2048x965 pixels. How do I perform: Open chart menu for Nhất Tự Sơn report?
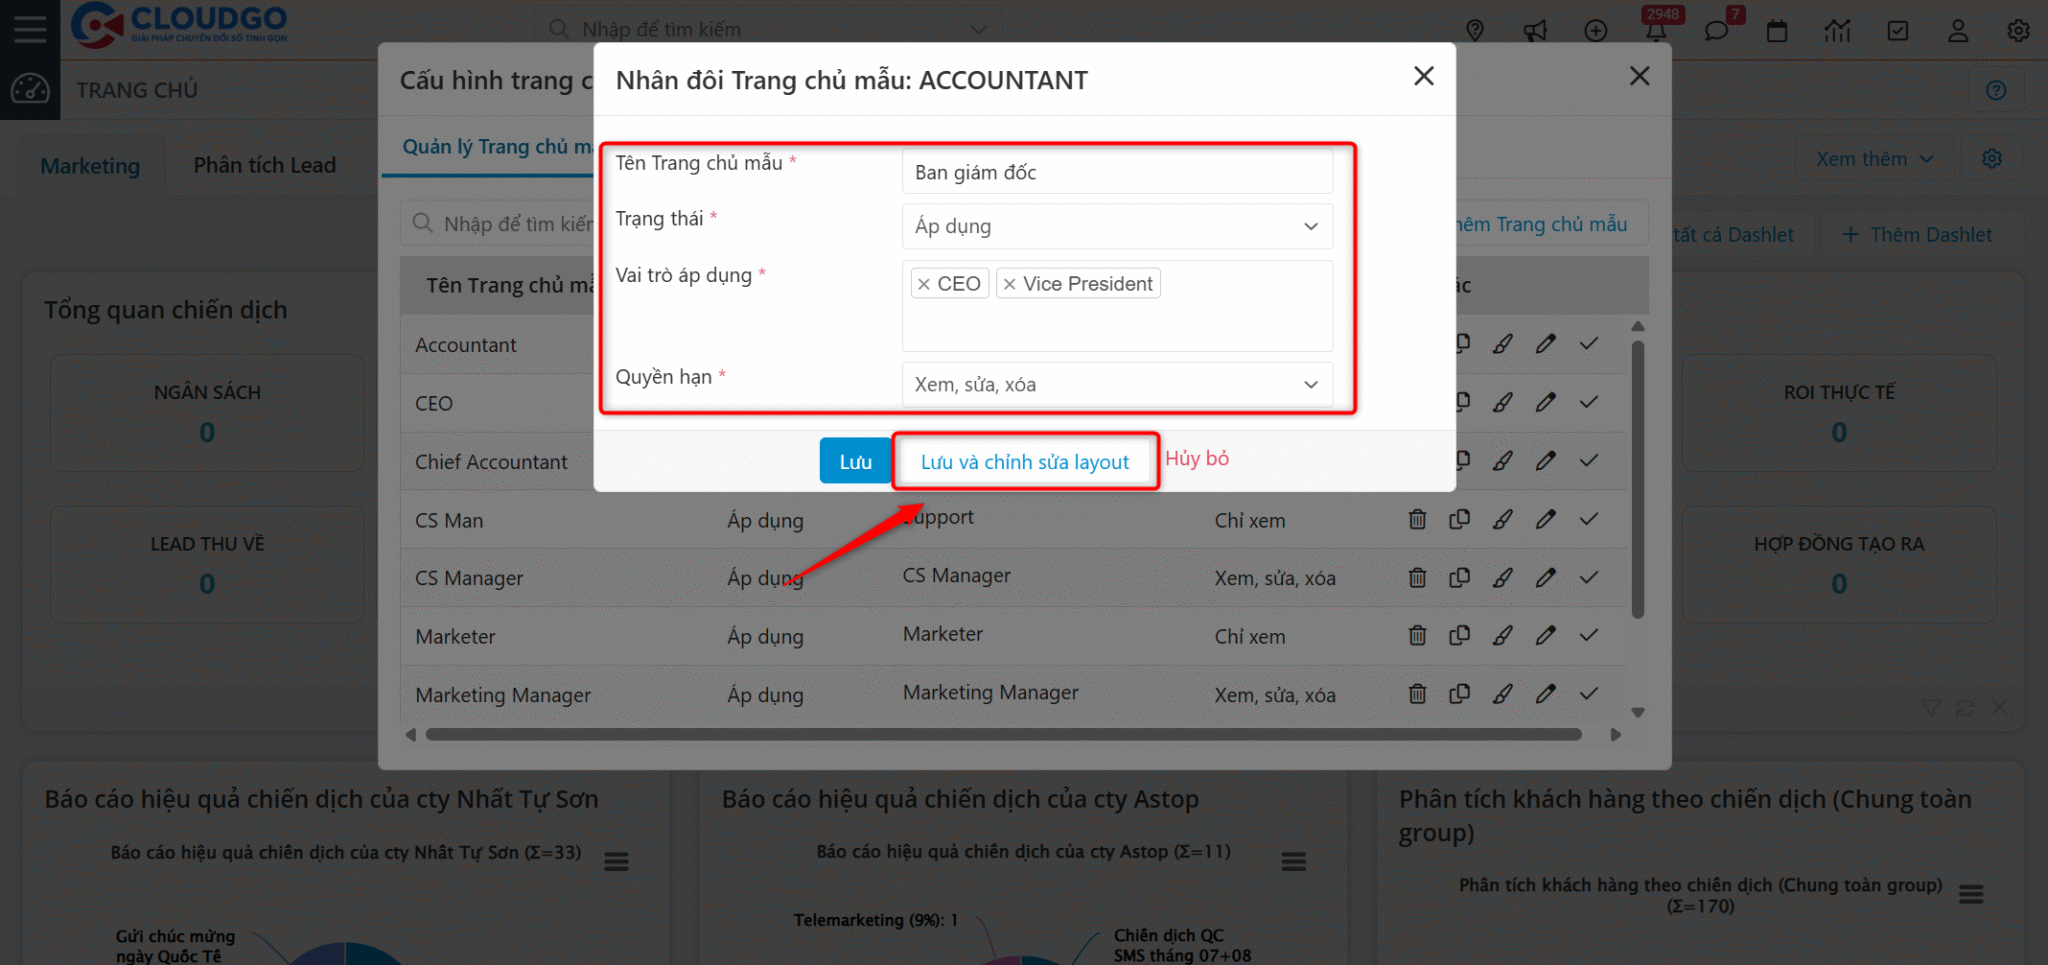pos(616,861)
